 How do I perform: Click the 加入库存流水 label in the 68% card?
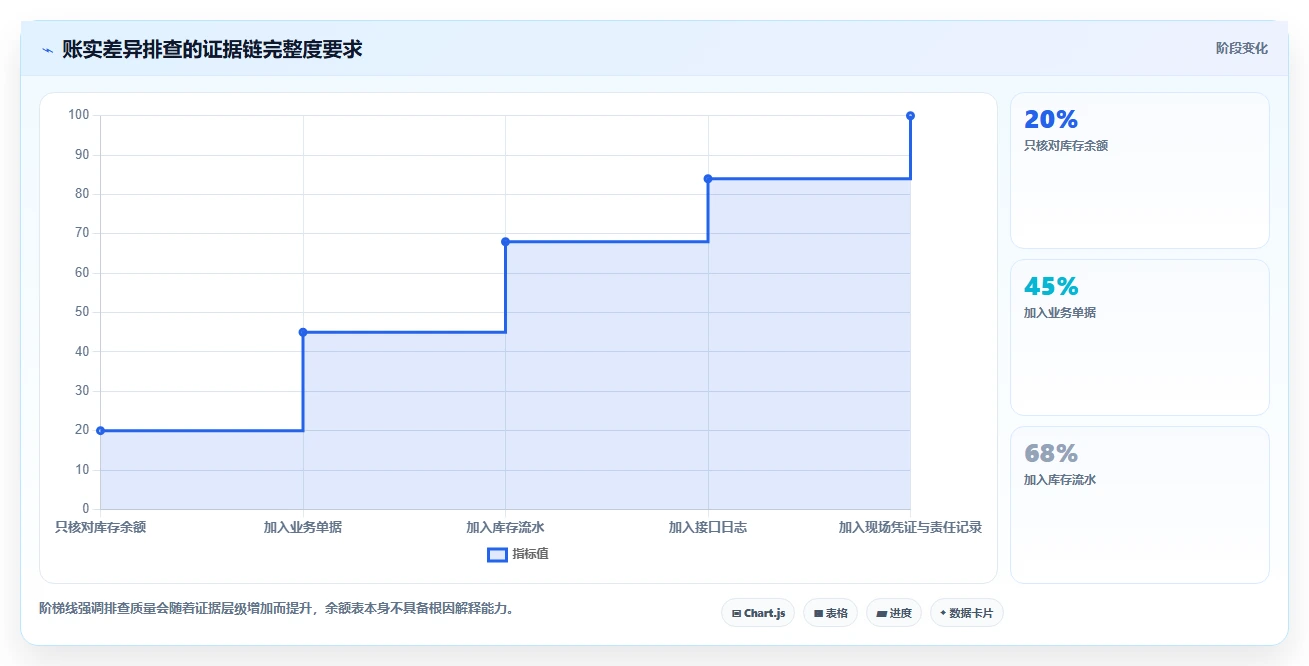pos(1060,480)
